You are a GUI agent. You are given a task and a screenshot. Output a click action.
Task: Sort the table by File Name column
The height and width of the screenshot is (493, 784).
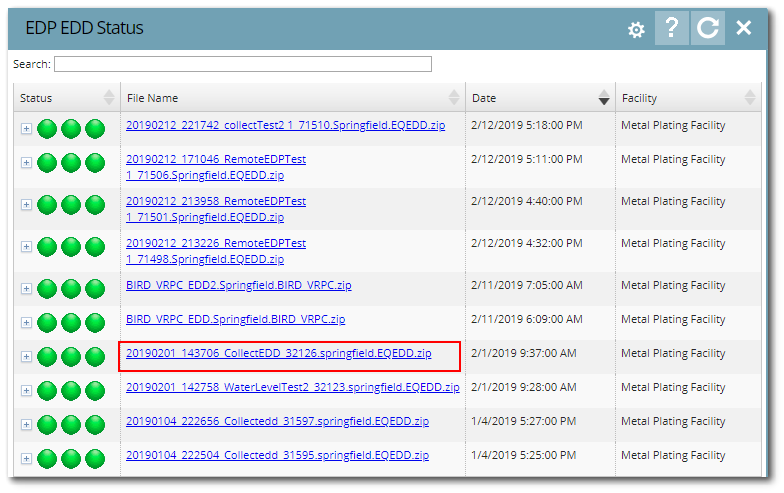[292, 98]
